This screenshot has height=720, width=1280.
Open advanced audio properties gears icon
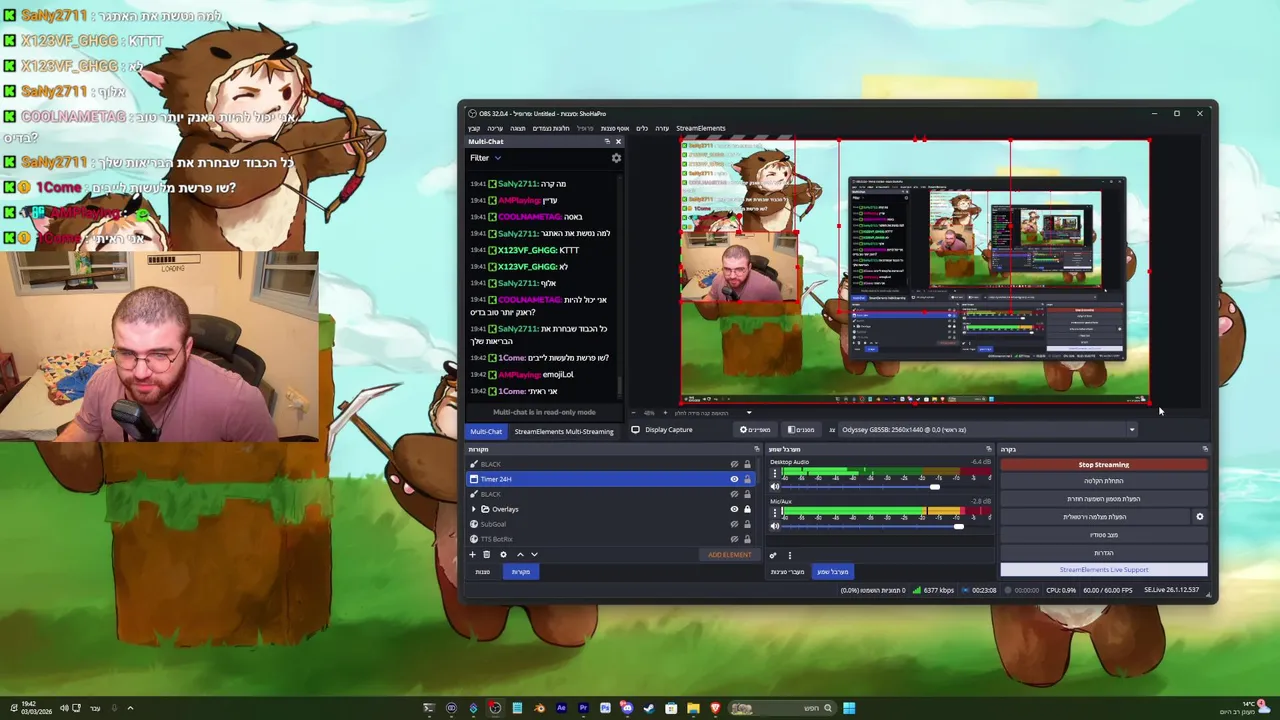click(x=773, y=555)
